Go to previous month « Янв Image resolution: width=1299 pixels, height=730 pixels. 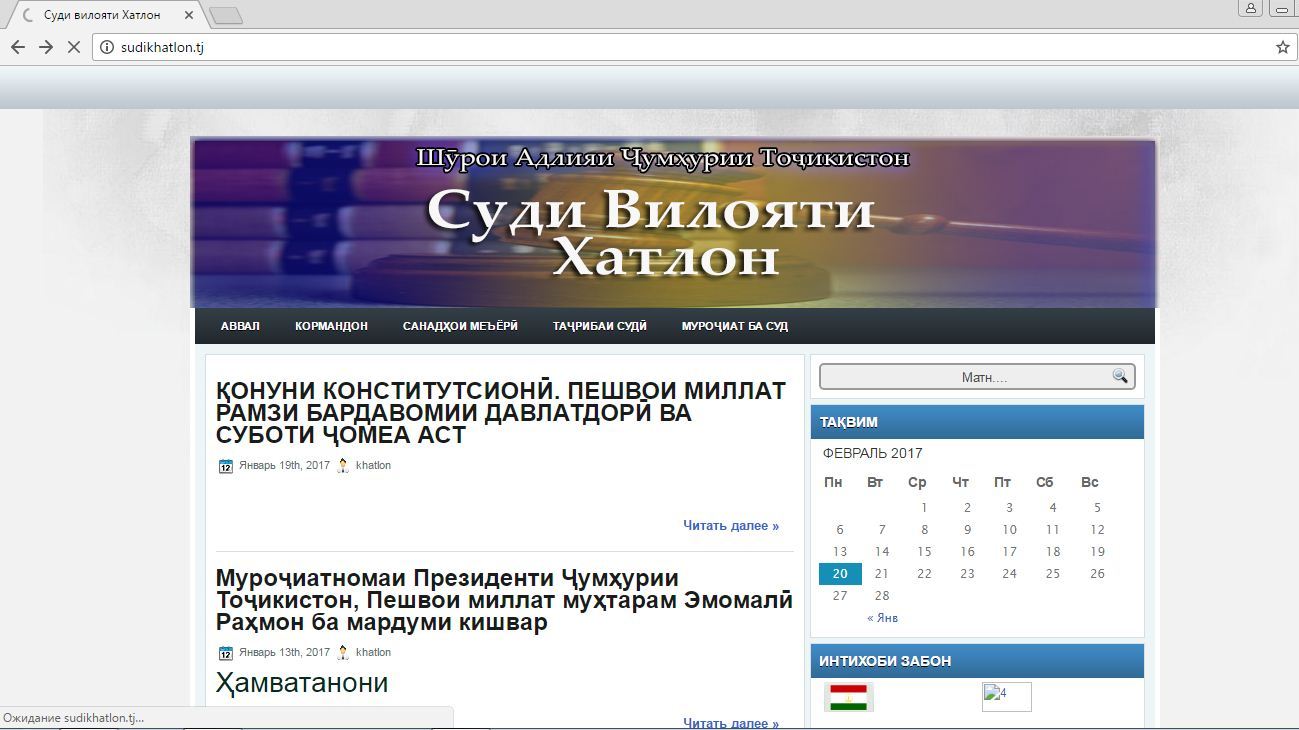click(882, 618)
